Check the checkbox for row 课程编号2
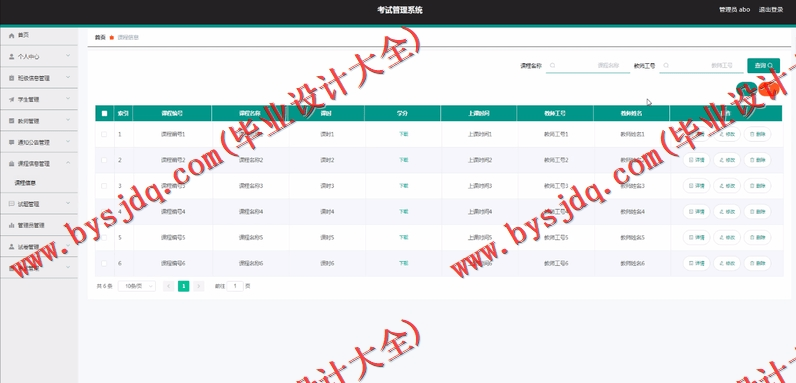The width and height of the screenshot is (796, 383). coord(104,160)
